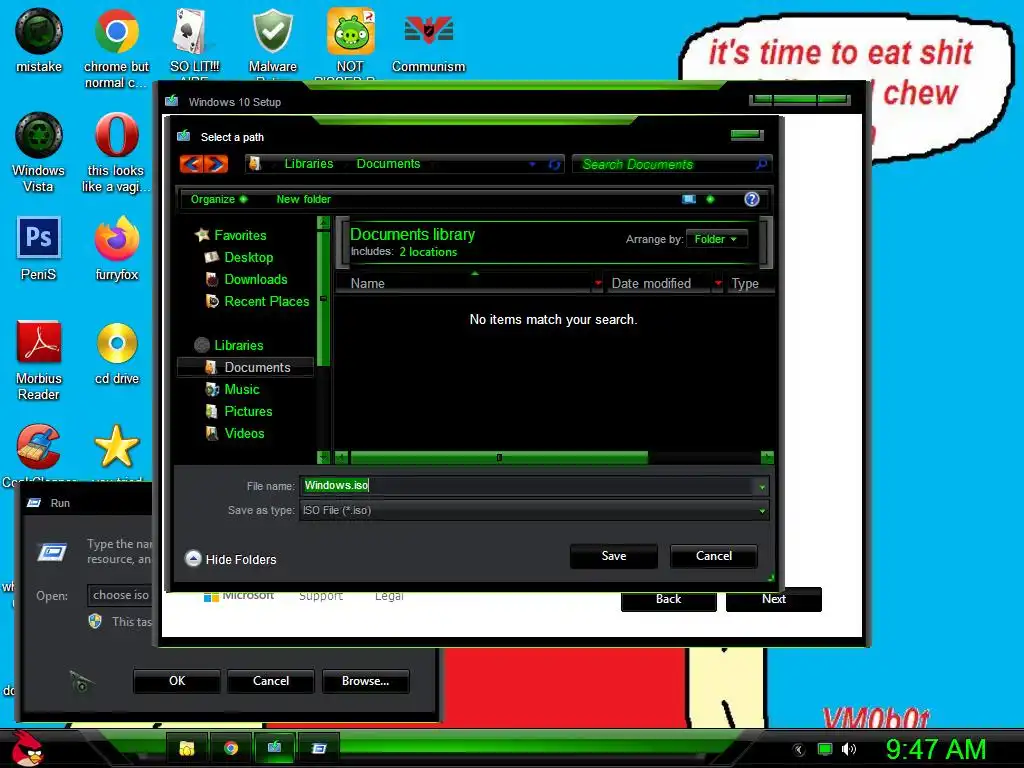Click the Open field in Run window

coord(120,595)
